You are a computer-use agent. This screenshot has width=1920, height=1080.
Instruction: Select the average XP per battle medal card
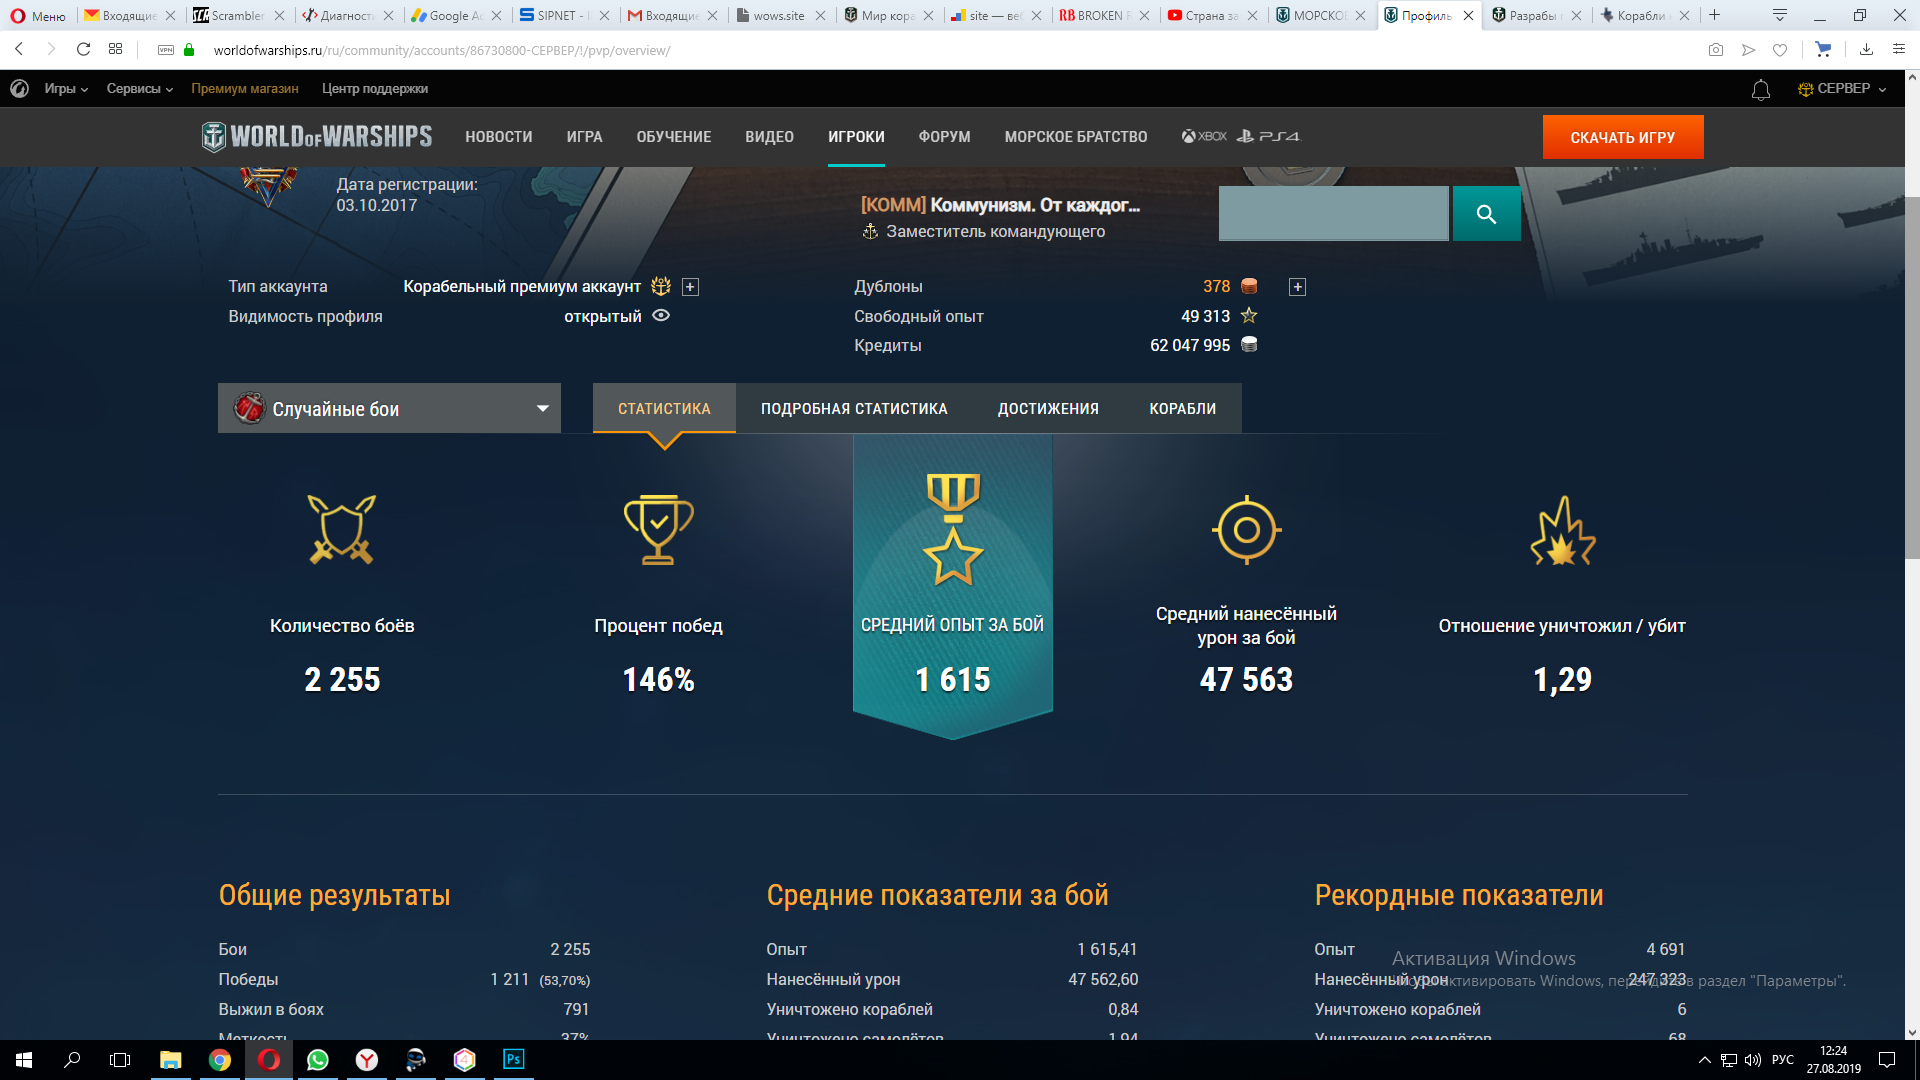952,587
